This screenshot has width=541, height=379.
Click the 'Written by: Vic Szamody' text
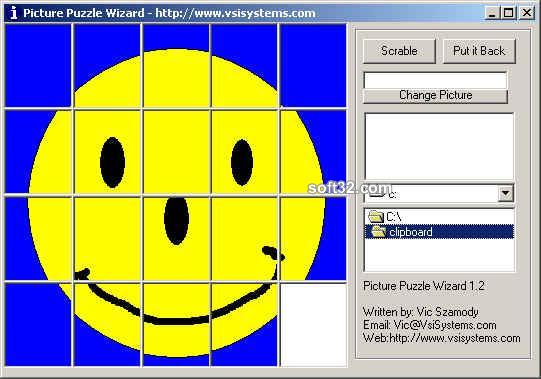(x=421, y=312)
